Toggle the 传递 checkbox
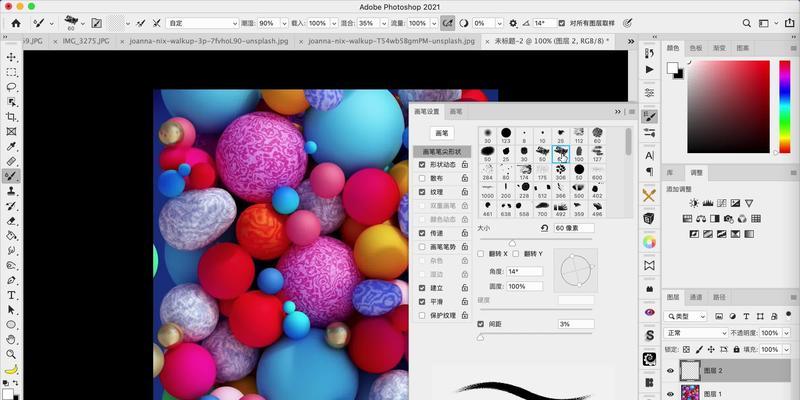 coord(422,233)
